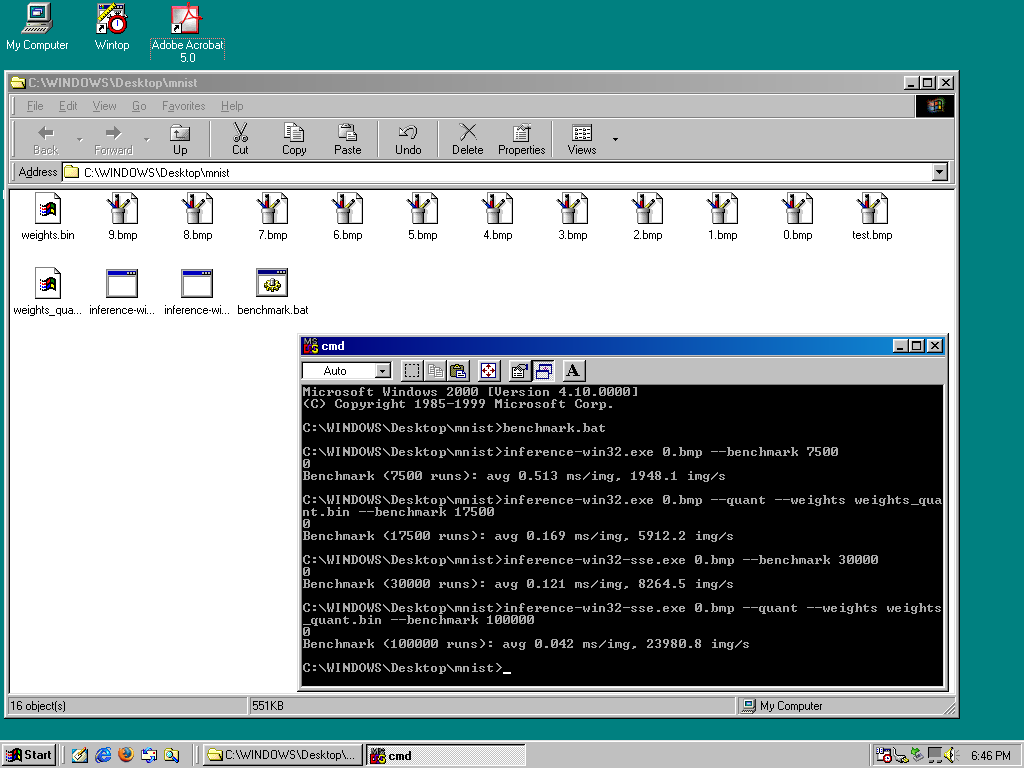Click the 16 object(s) status bar text
1024x768 pixels.
click(38, 706)
